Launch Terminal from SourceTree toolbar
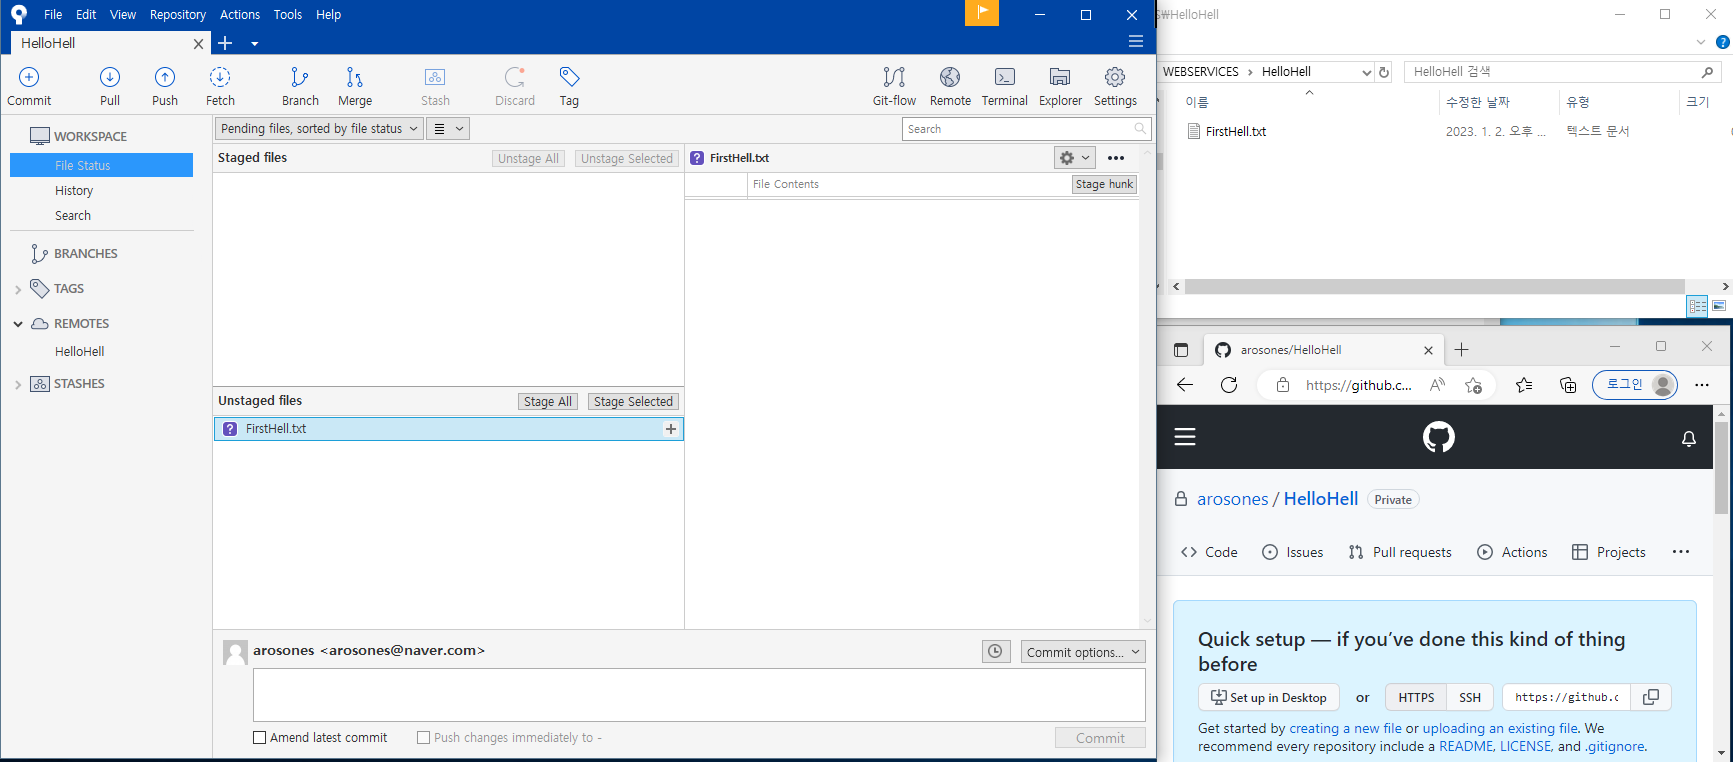The width and height of the screenshot is (1733, 762). coord(1005,86)
